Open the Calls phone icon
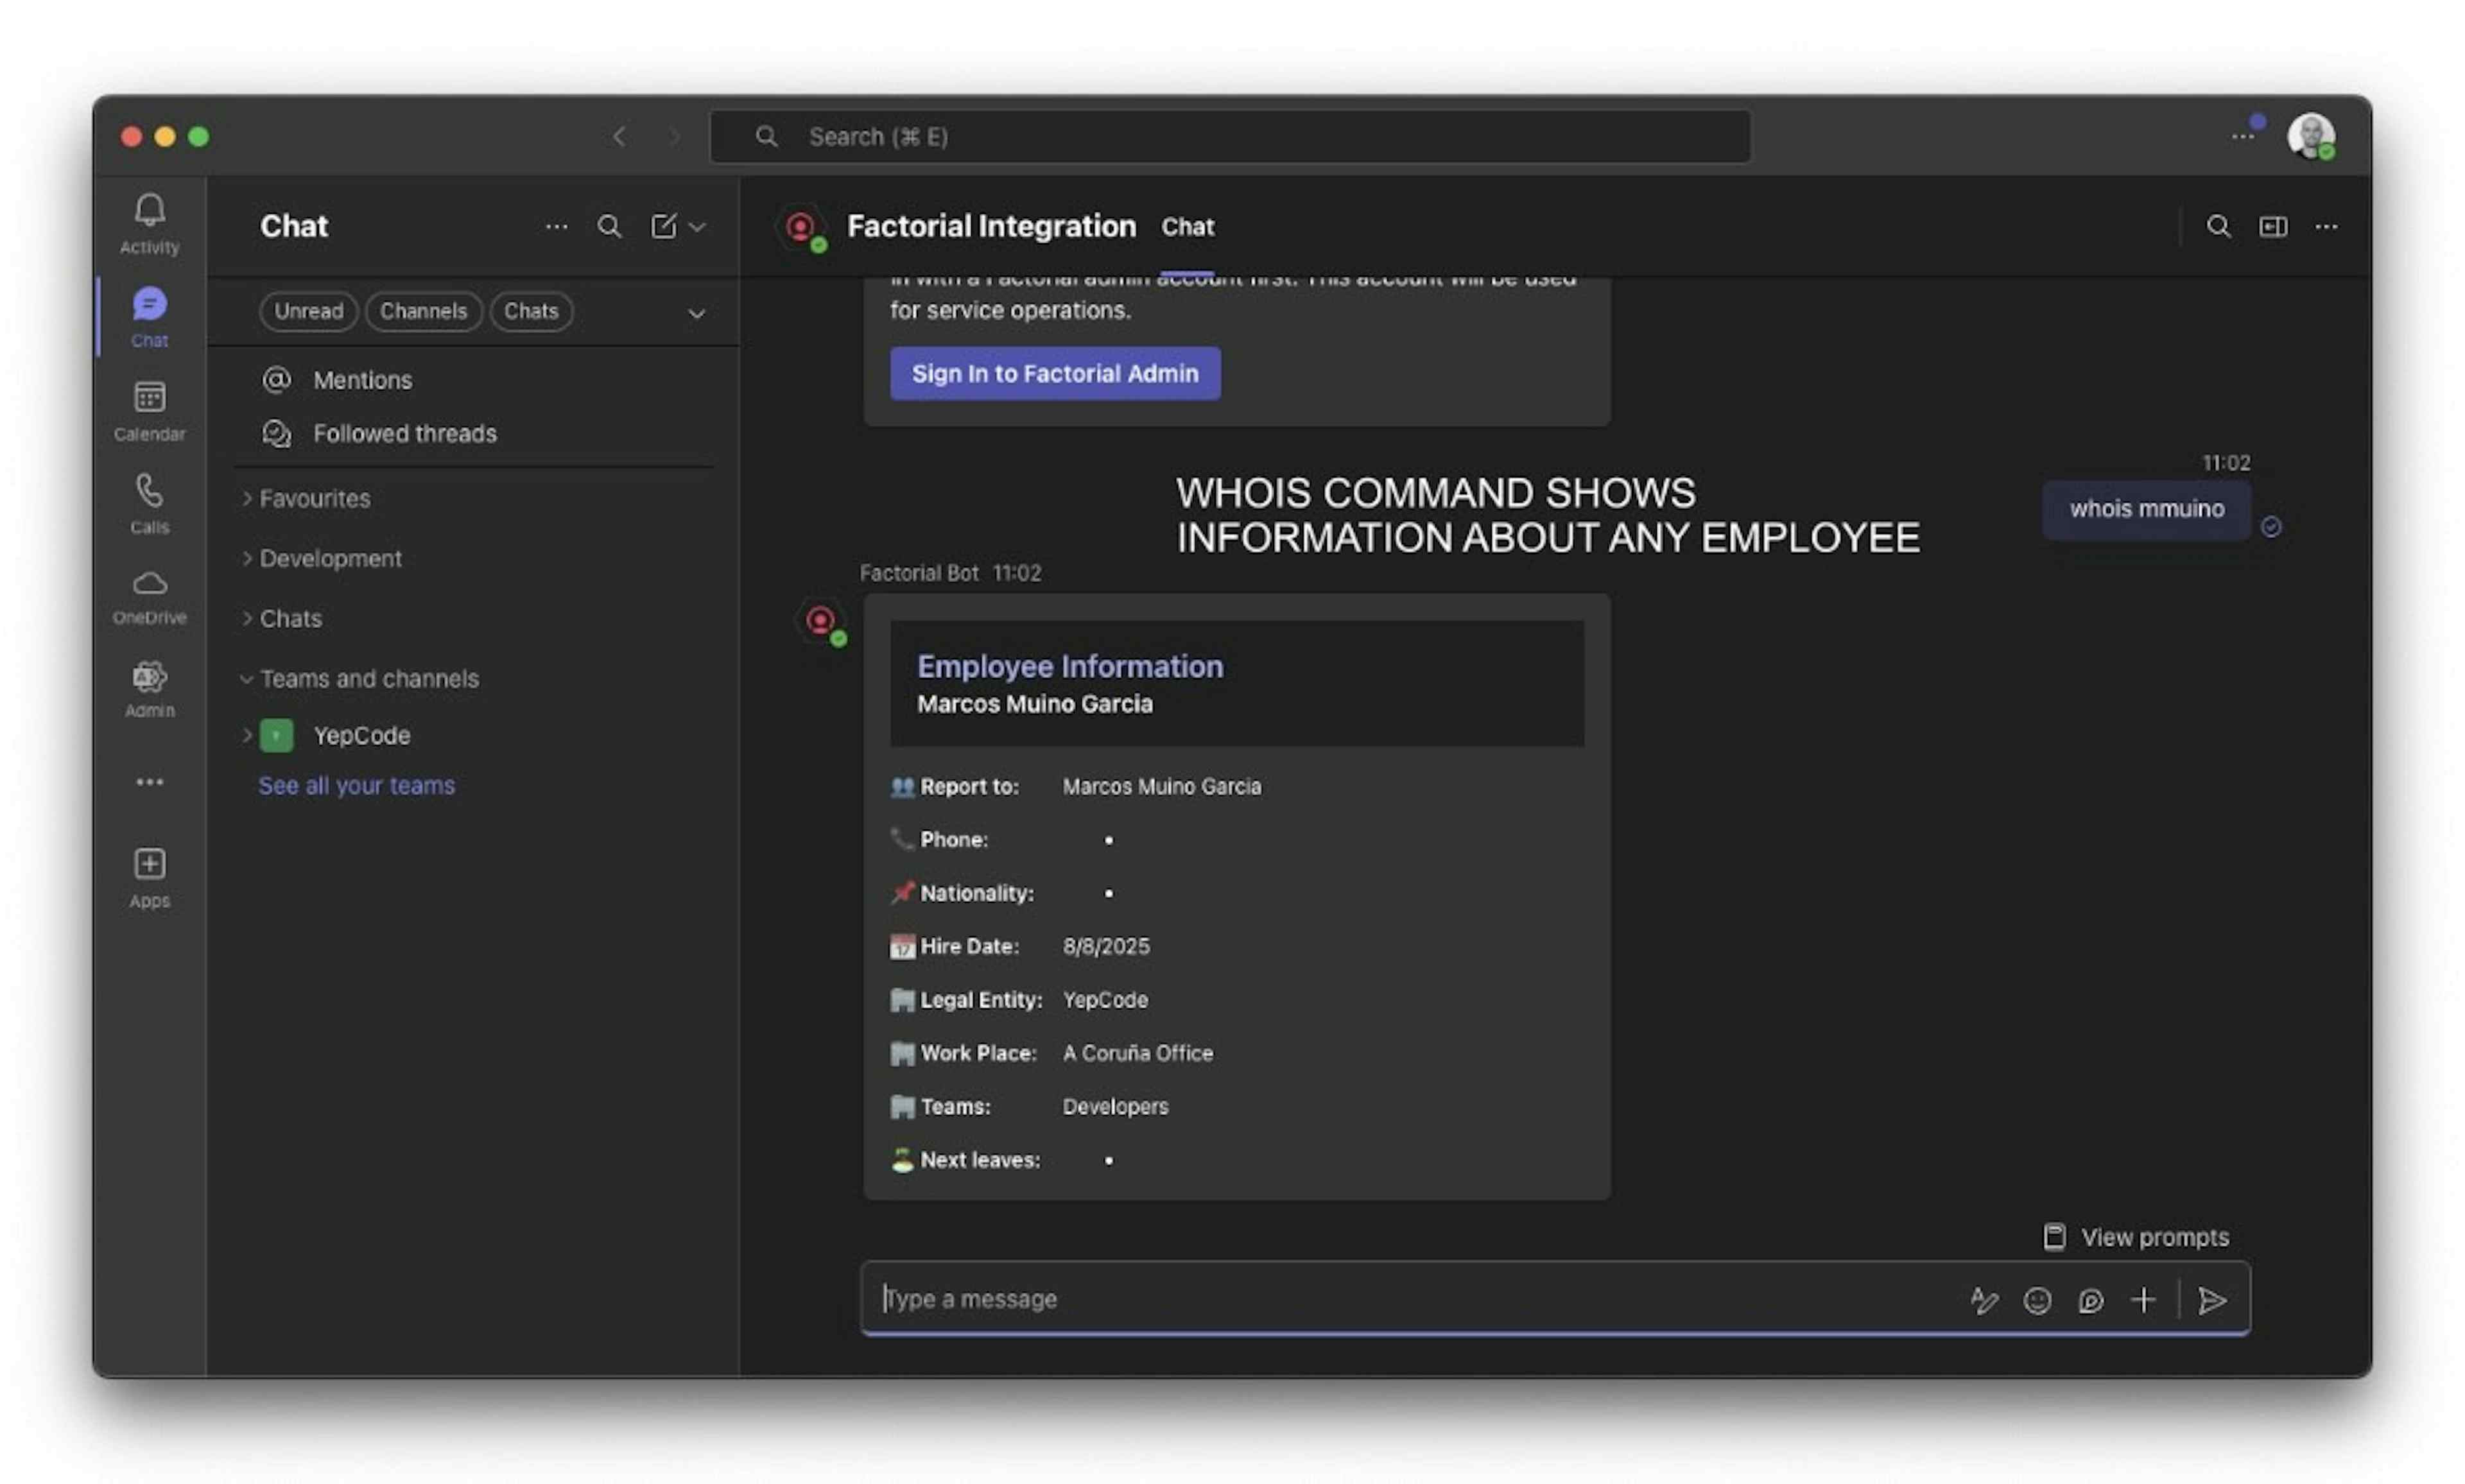The width and height of the screenshot is (2465, 1484). tap(149, 502)
